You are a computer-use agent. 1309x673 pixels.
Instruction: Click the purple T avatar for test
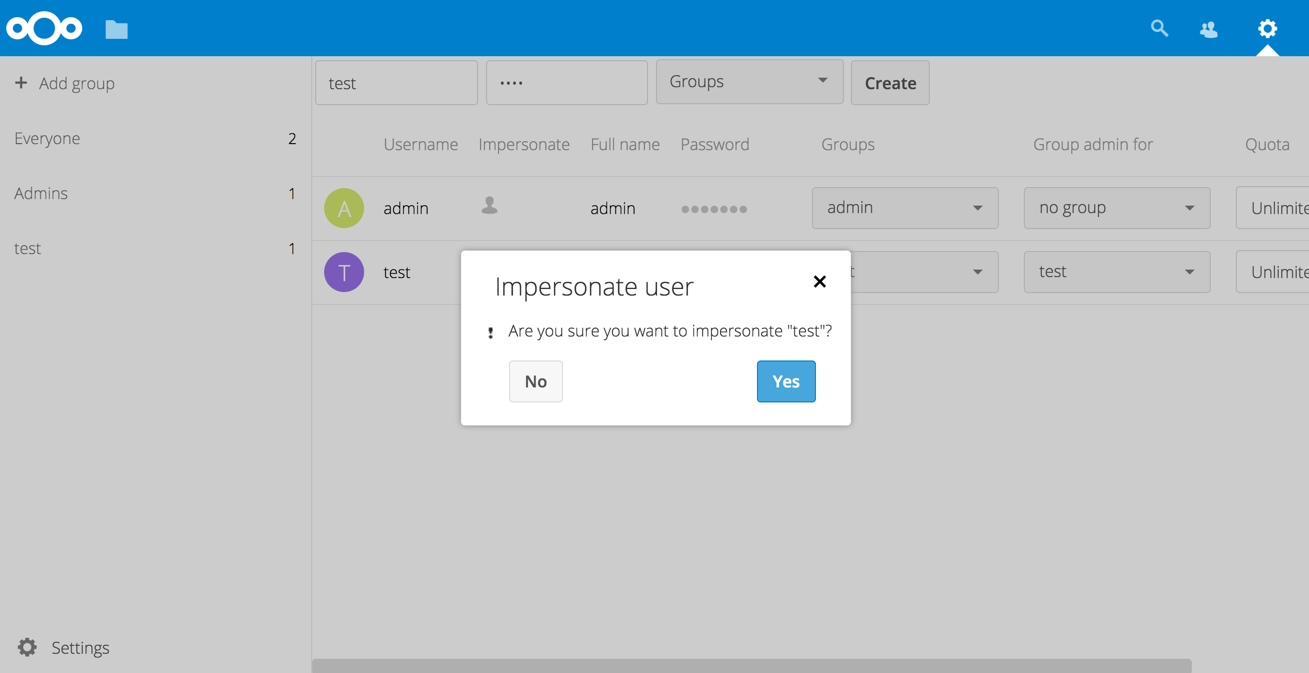pyautogui.click(x=344, y=272)
